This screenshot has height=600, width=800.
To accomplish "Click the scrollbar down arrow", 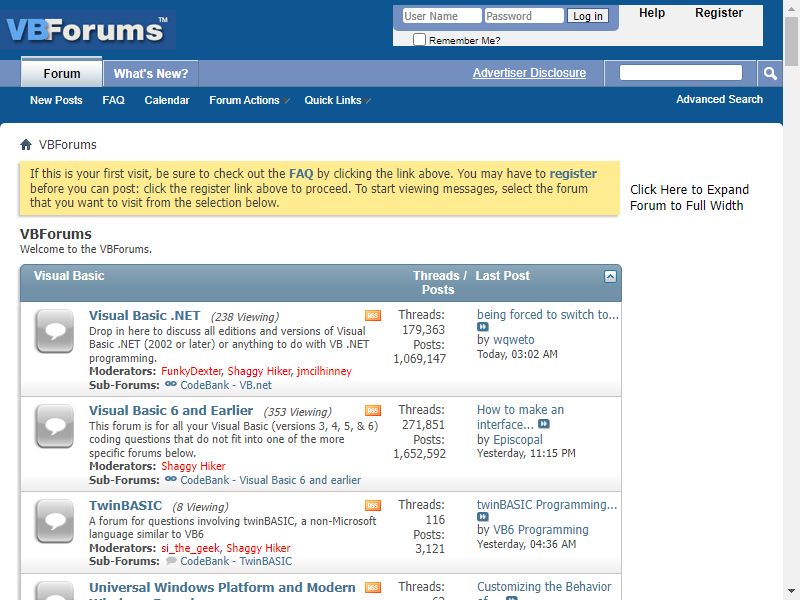I will (x=792, y=592).
